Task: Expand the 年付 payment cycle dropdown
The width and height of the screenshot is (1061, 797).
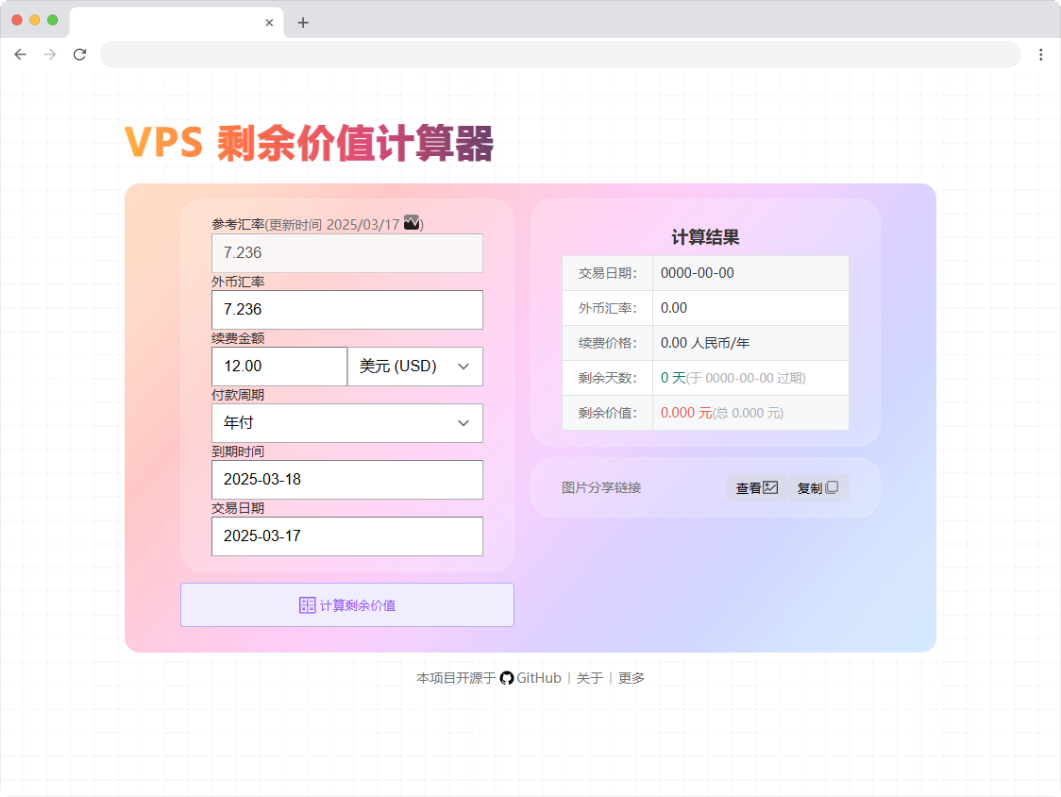Action: click(x=347, y=423)
